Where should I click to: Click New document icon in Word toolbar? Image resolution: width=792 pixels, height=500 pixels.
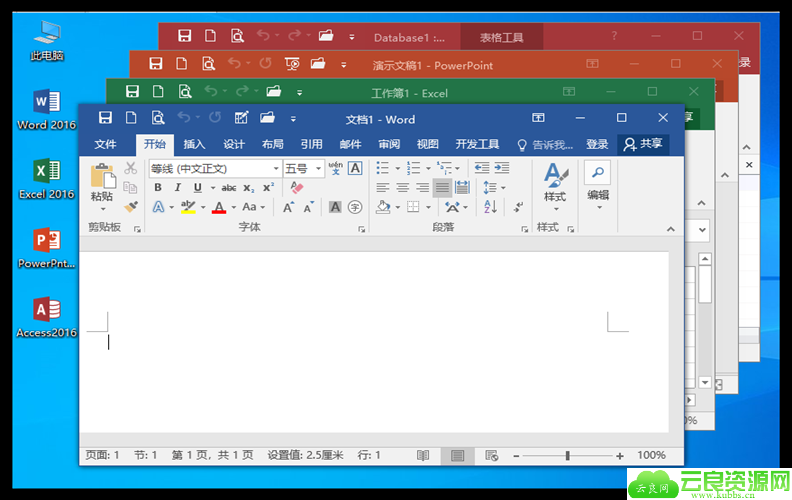[x=131, y=118]
